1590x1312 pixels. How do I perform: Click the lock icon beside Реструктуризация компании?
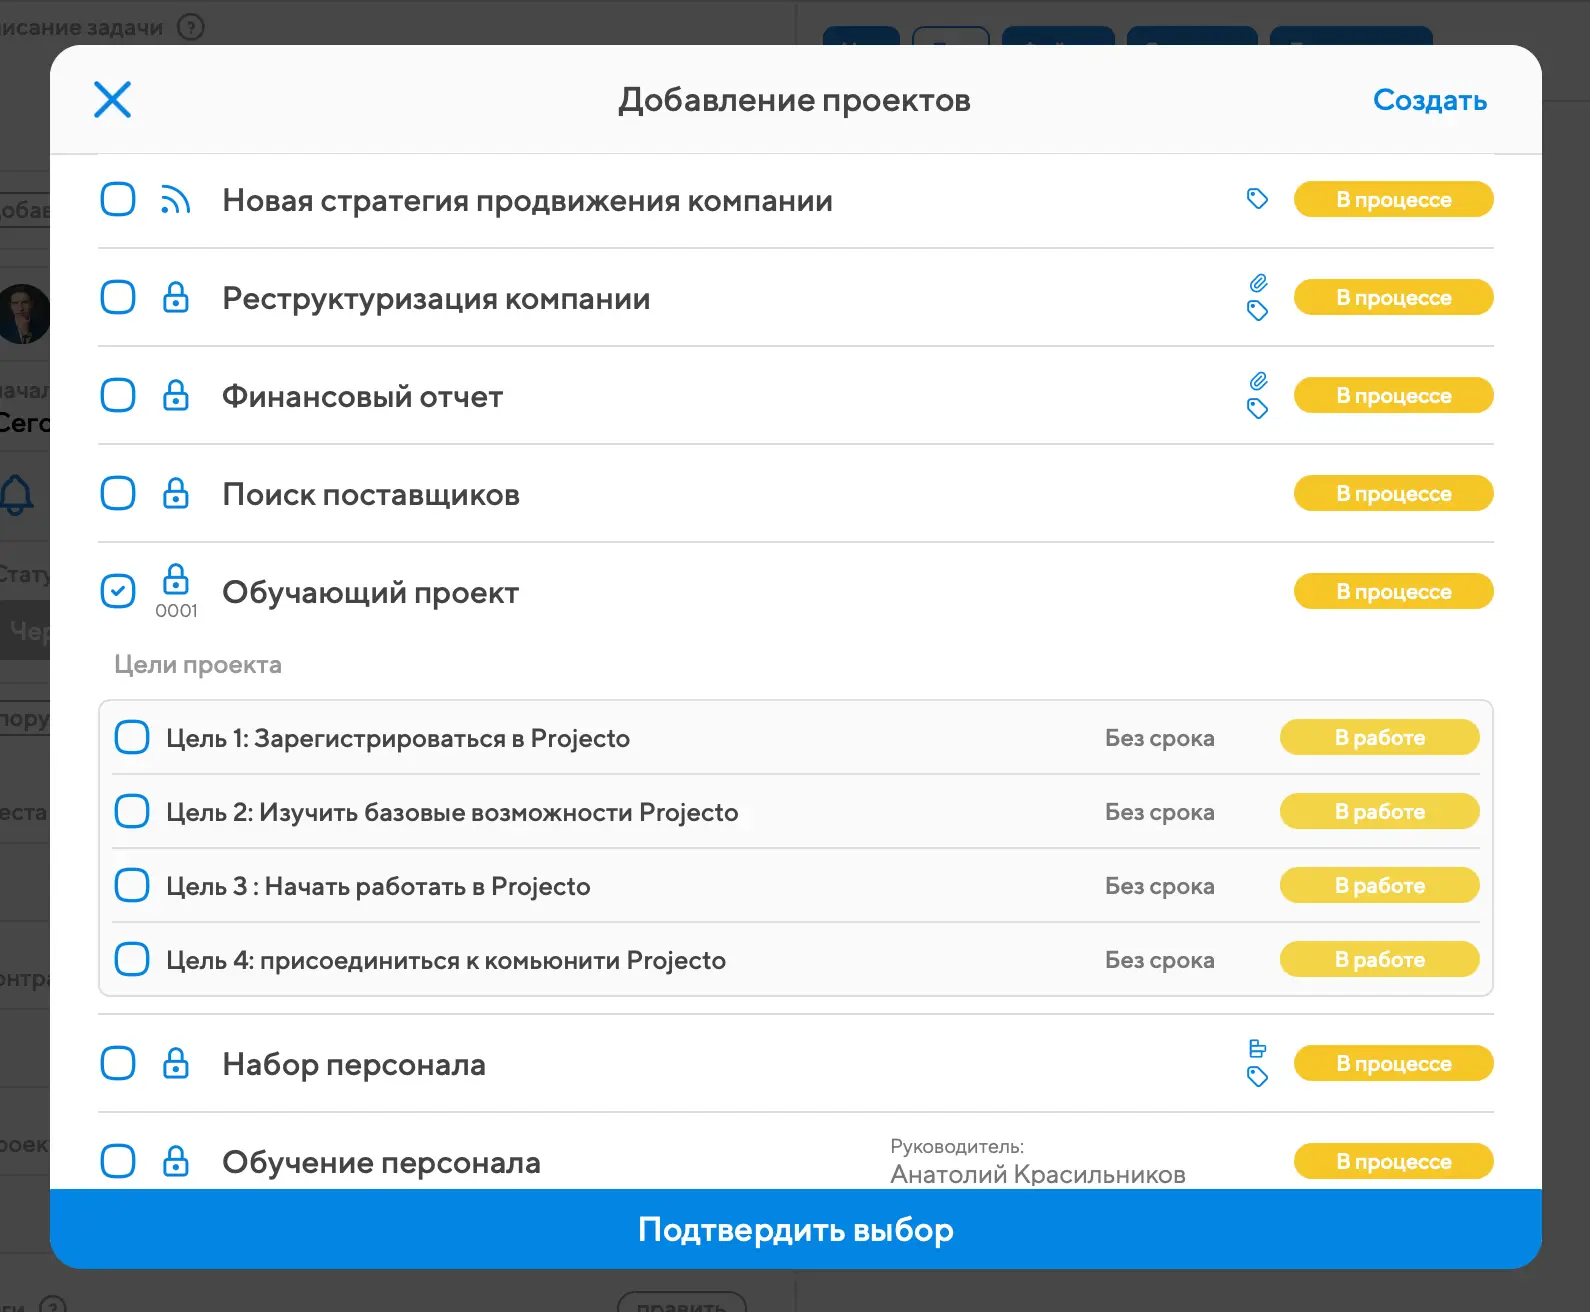[x=176, y=298]
